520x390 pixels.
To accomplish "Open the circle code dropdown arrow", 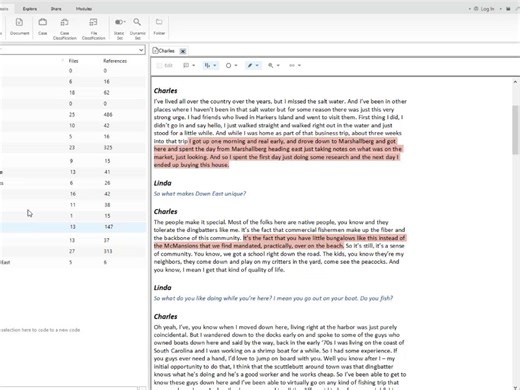I will click(236, 65).
